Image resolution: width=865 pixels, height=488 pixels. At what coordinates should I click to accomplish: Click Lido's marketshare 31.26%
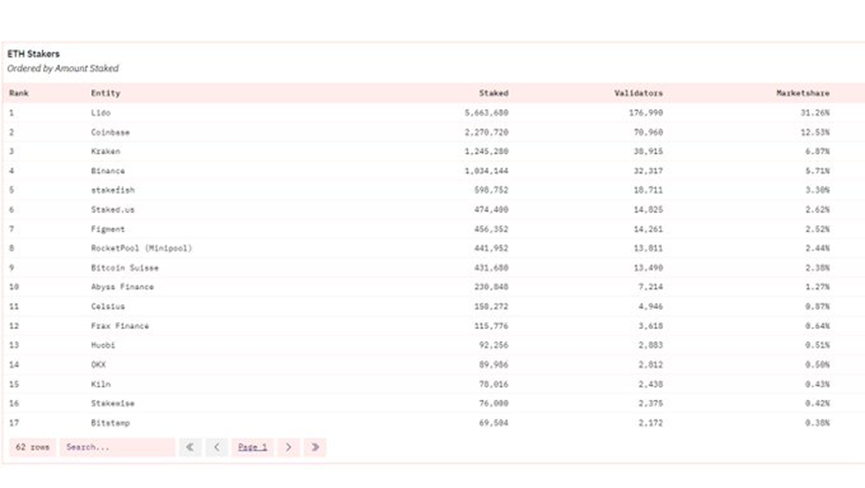(x=815, y=112)
